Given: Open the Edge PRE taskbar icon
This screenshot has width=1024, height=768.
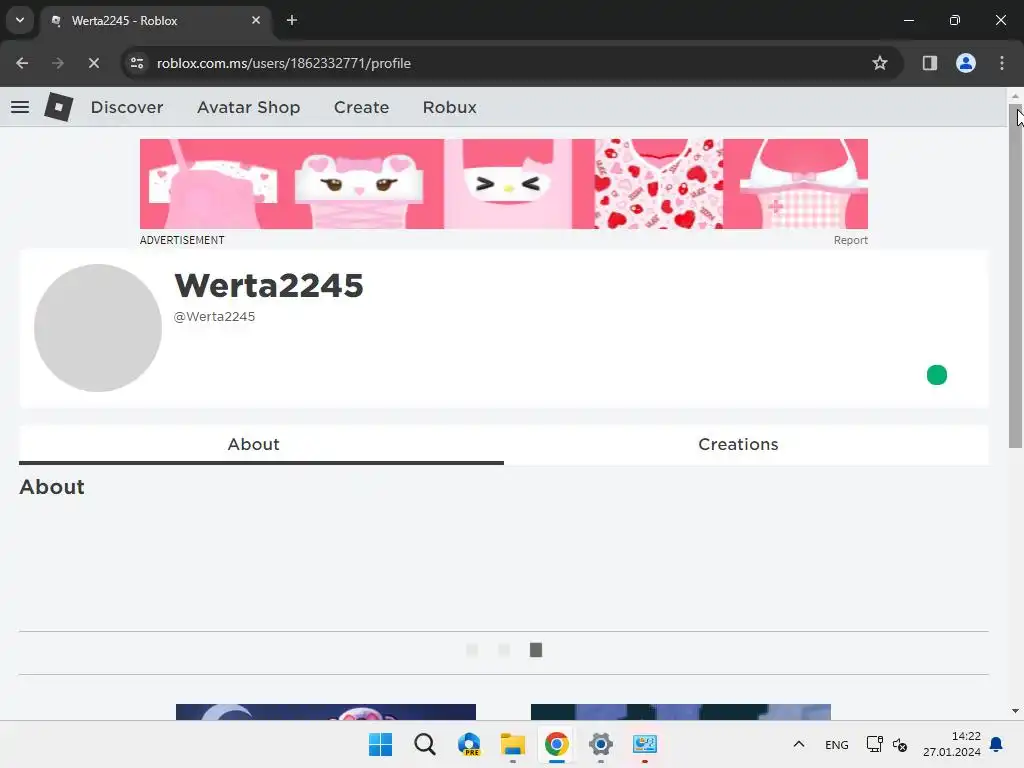Looking at the screenshot, I should (x=469, y=744).
